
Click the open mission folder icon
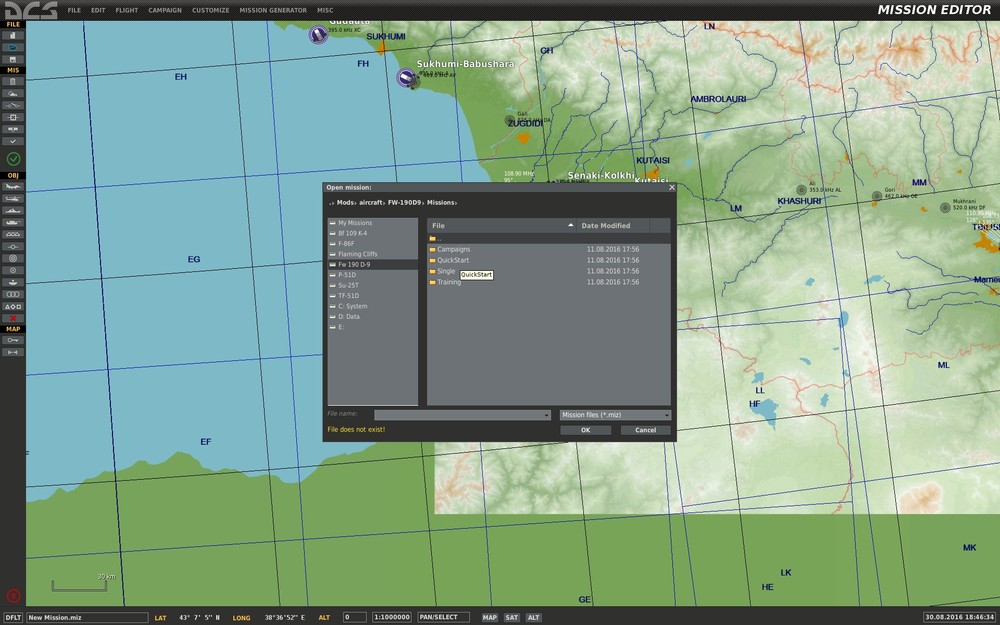point(13,47)
